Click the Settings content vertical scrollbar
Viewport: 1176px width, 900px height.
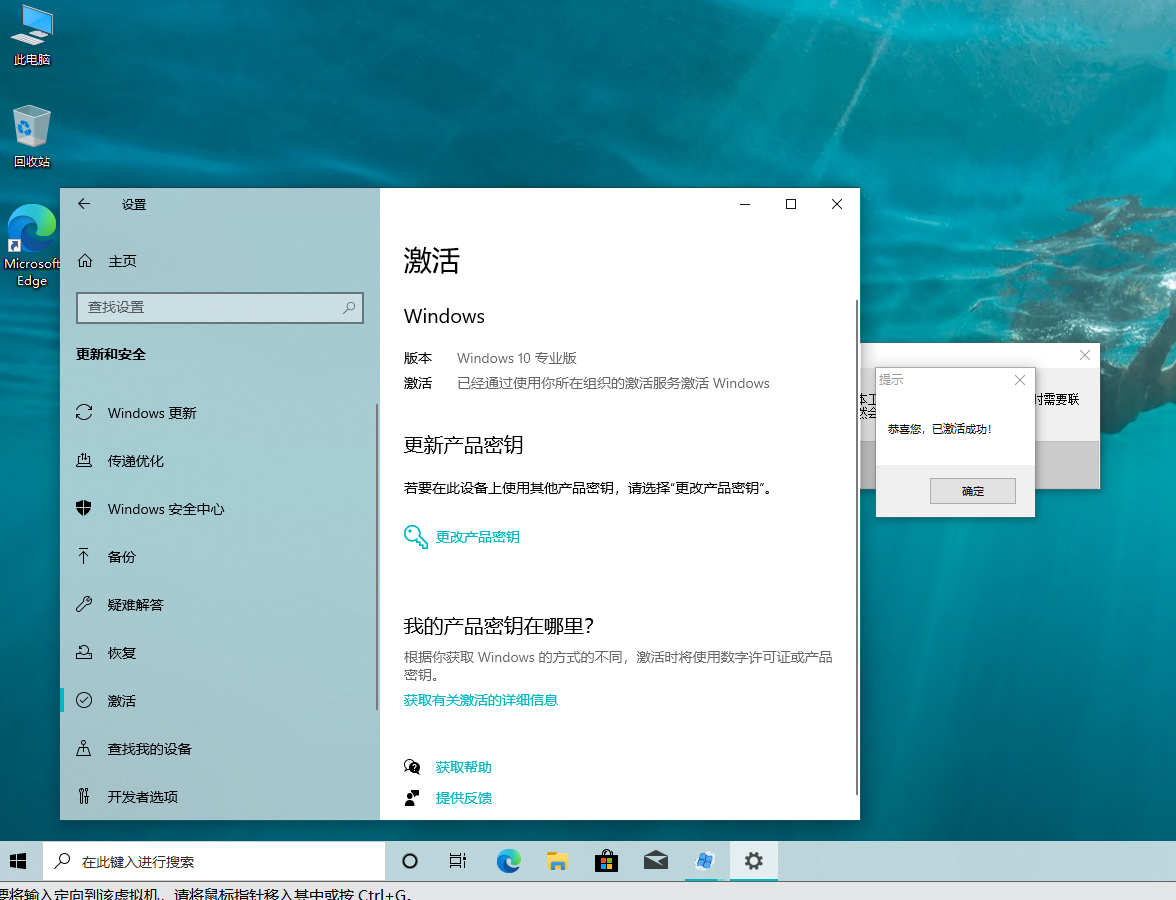coord(856,548)
